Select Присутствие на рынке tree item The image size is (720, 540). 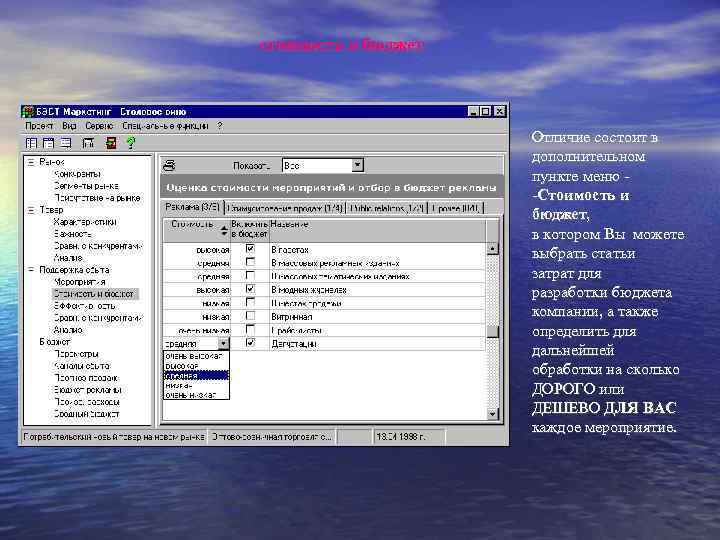pyautogui.click(x=97, y=198)
